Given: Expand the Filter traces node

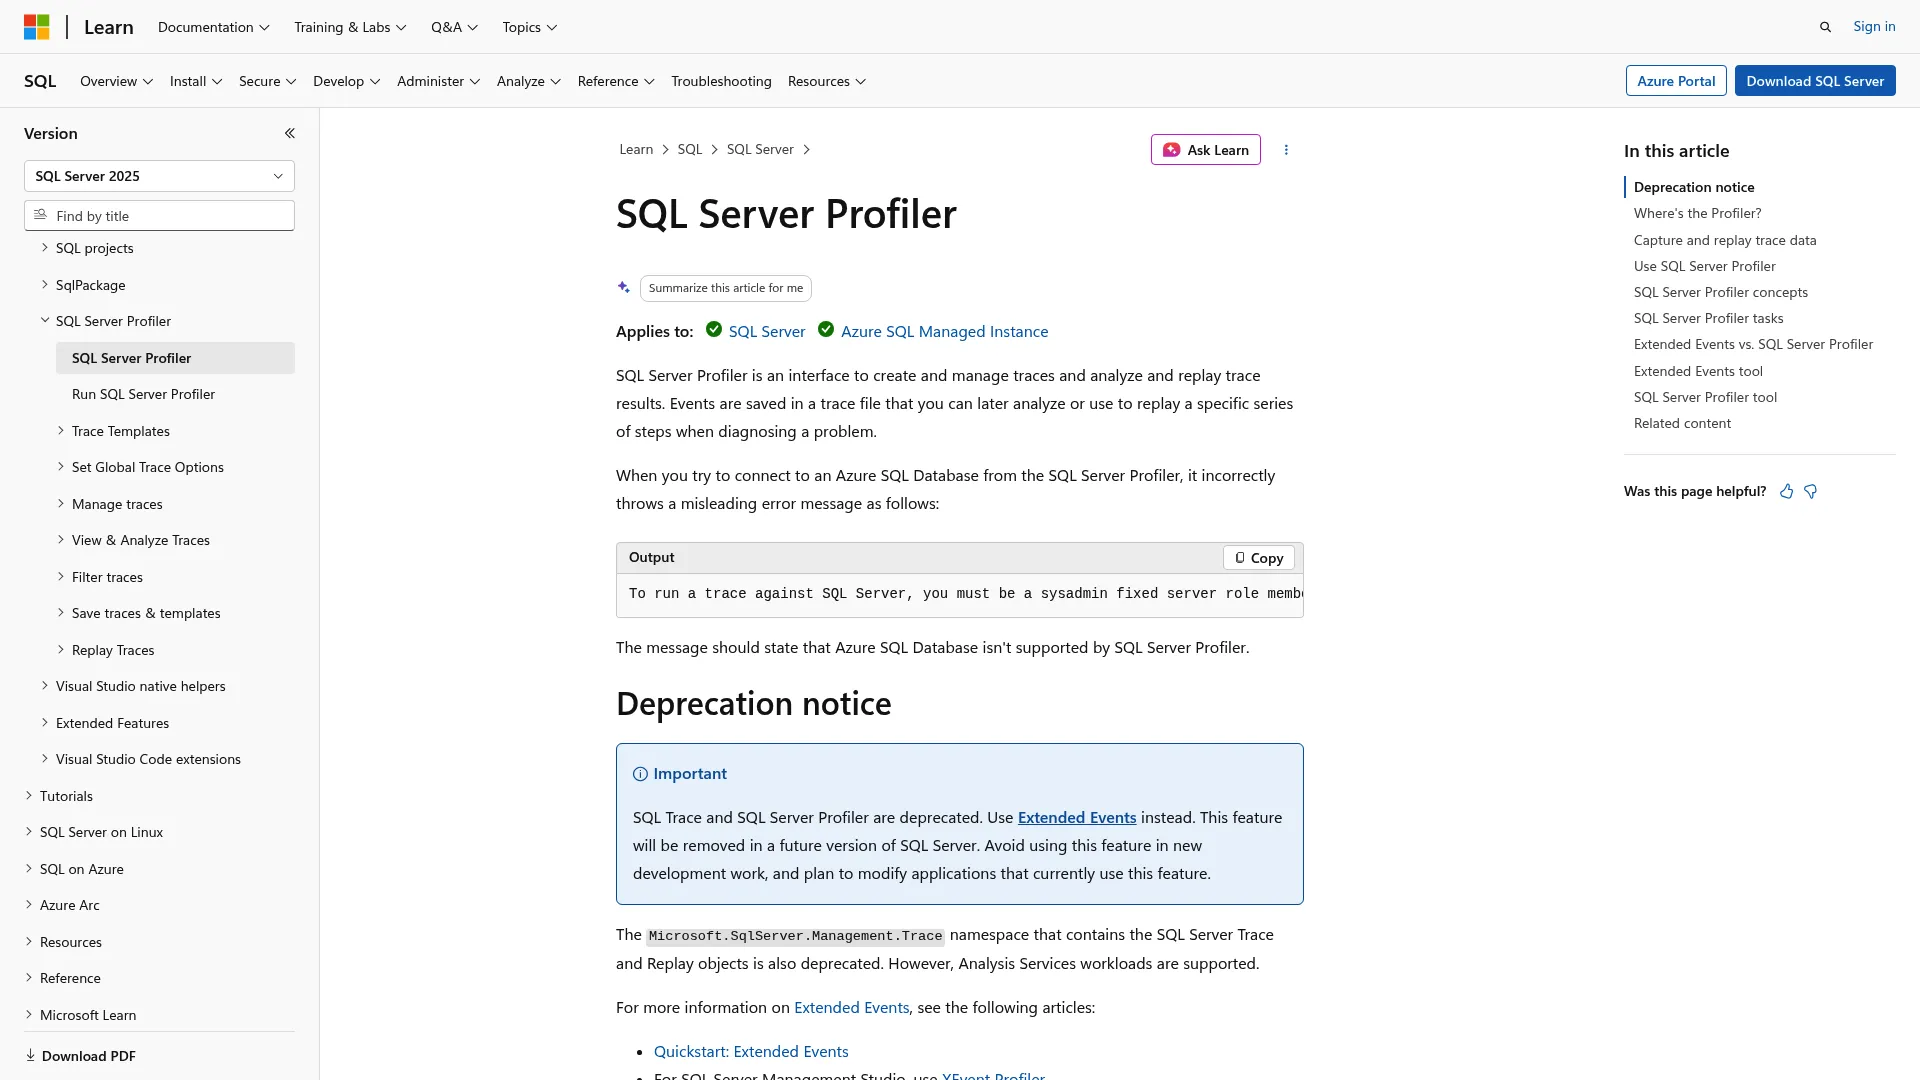Looking at the screenshot, I should tap(61, 576).
